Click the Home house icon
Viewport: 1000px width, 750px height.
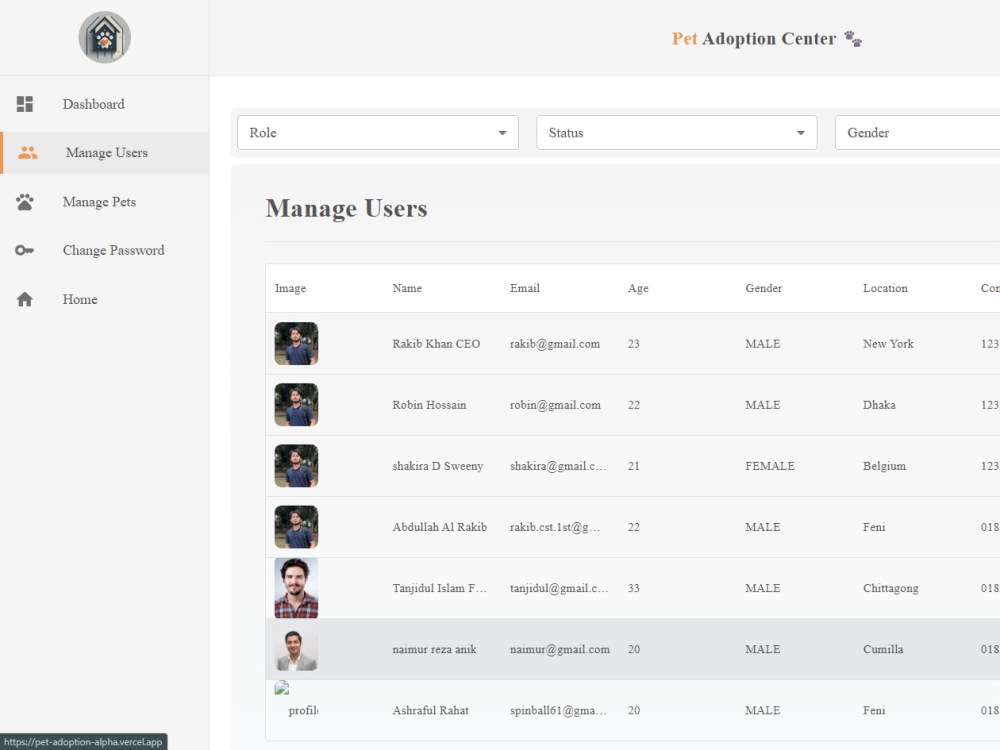(x=25, y=299)
